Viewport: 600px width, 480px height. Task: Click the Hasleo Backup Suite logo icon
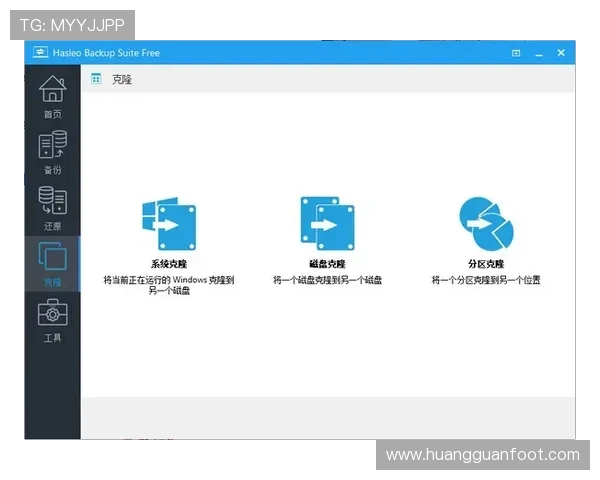tap(40, 52)
